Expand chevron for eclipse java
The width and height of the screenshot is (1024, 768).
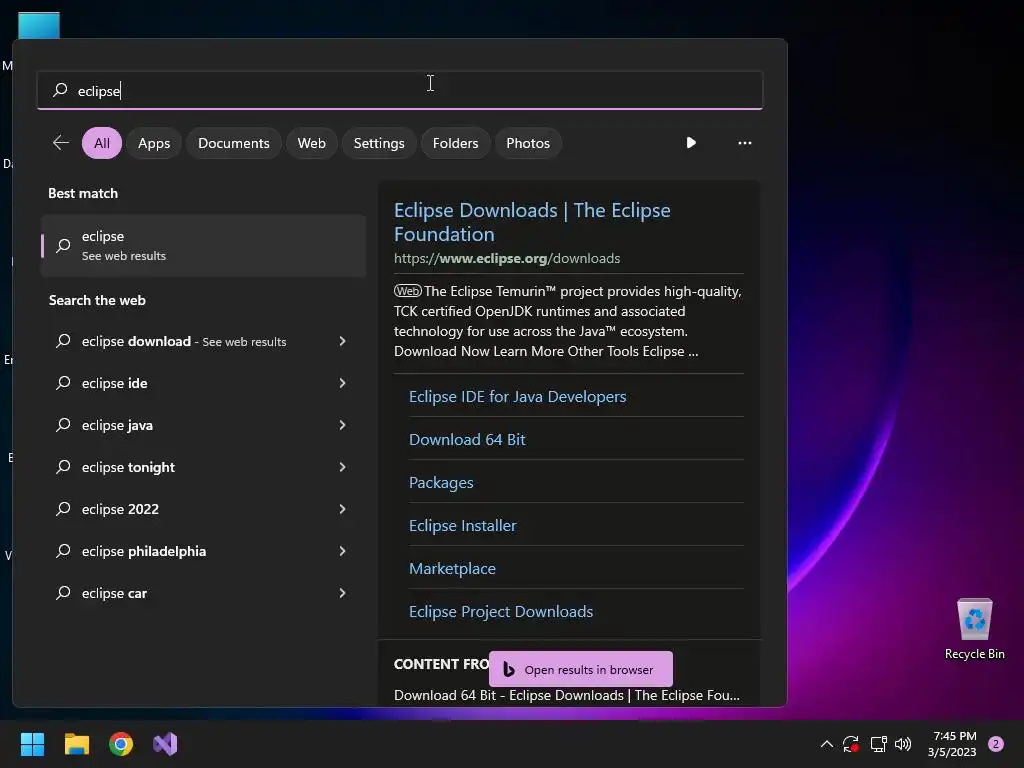click(x=342, y=425)
